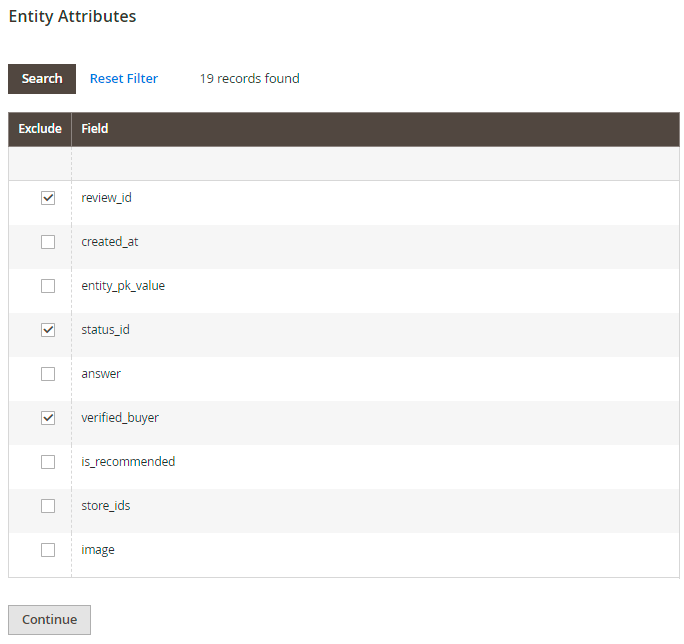Enable exclude for entity_pk_value

coord(48,286)
